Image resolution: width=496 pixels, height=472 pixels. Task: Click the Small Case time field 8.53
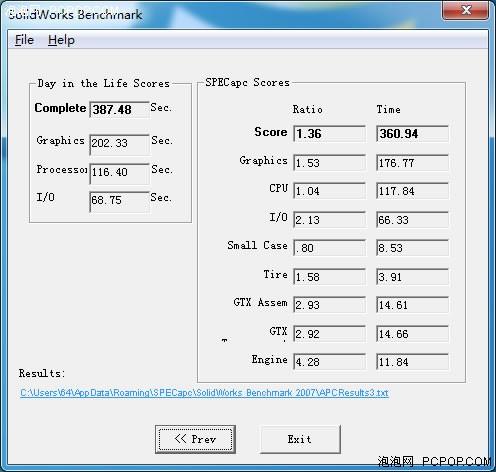click(412, 248)
